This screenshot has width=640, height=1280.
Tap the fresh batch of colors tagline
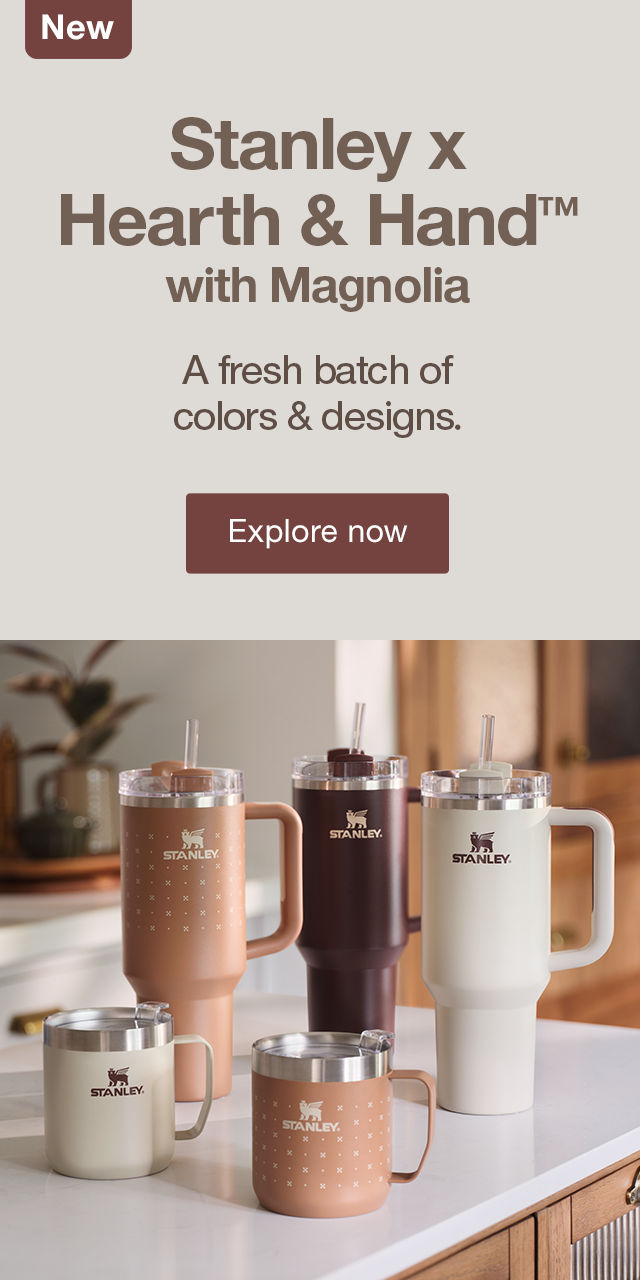(x=317, y=393)
